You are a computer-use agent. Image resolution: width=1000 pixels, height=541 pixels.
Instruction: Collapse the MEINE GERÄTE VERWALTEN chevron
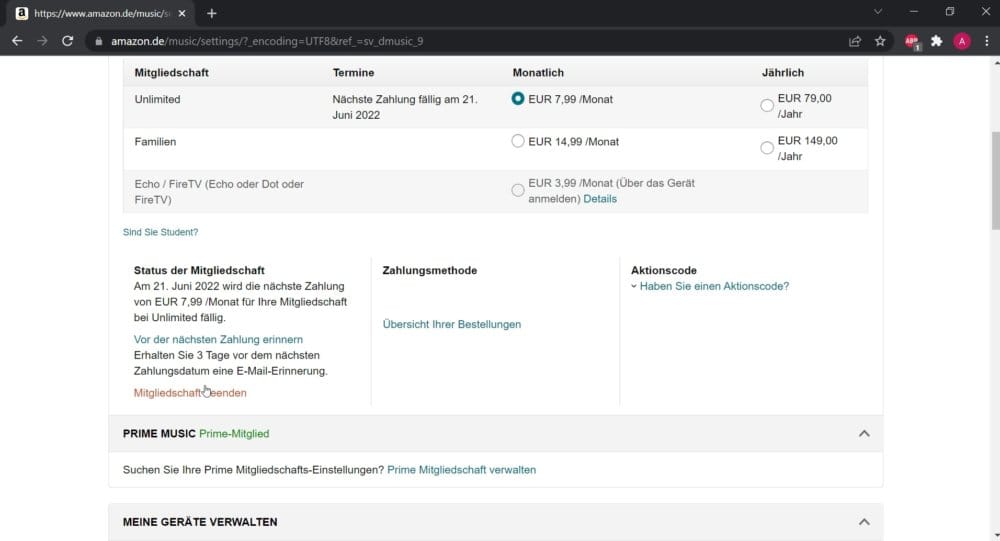[x=864, y=522]
